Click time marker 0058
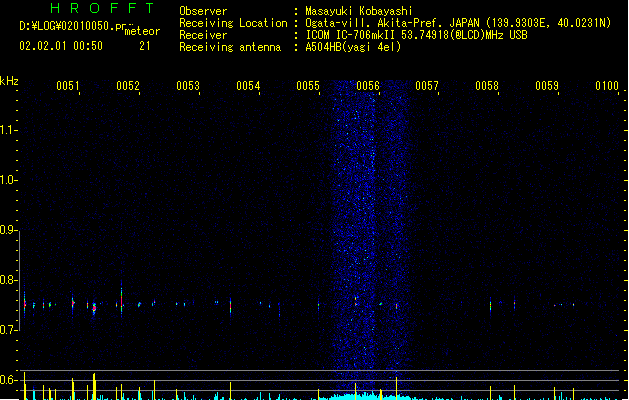Viewport: 629px width, 400px height. pos(487,86)
